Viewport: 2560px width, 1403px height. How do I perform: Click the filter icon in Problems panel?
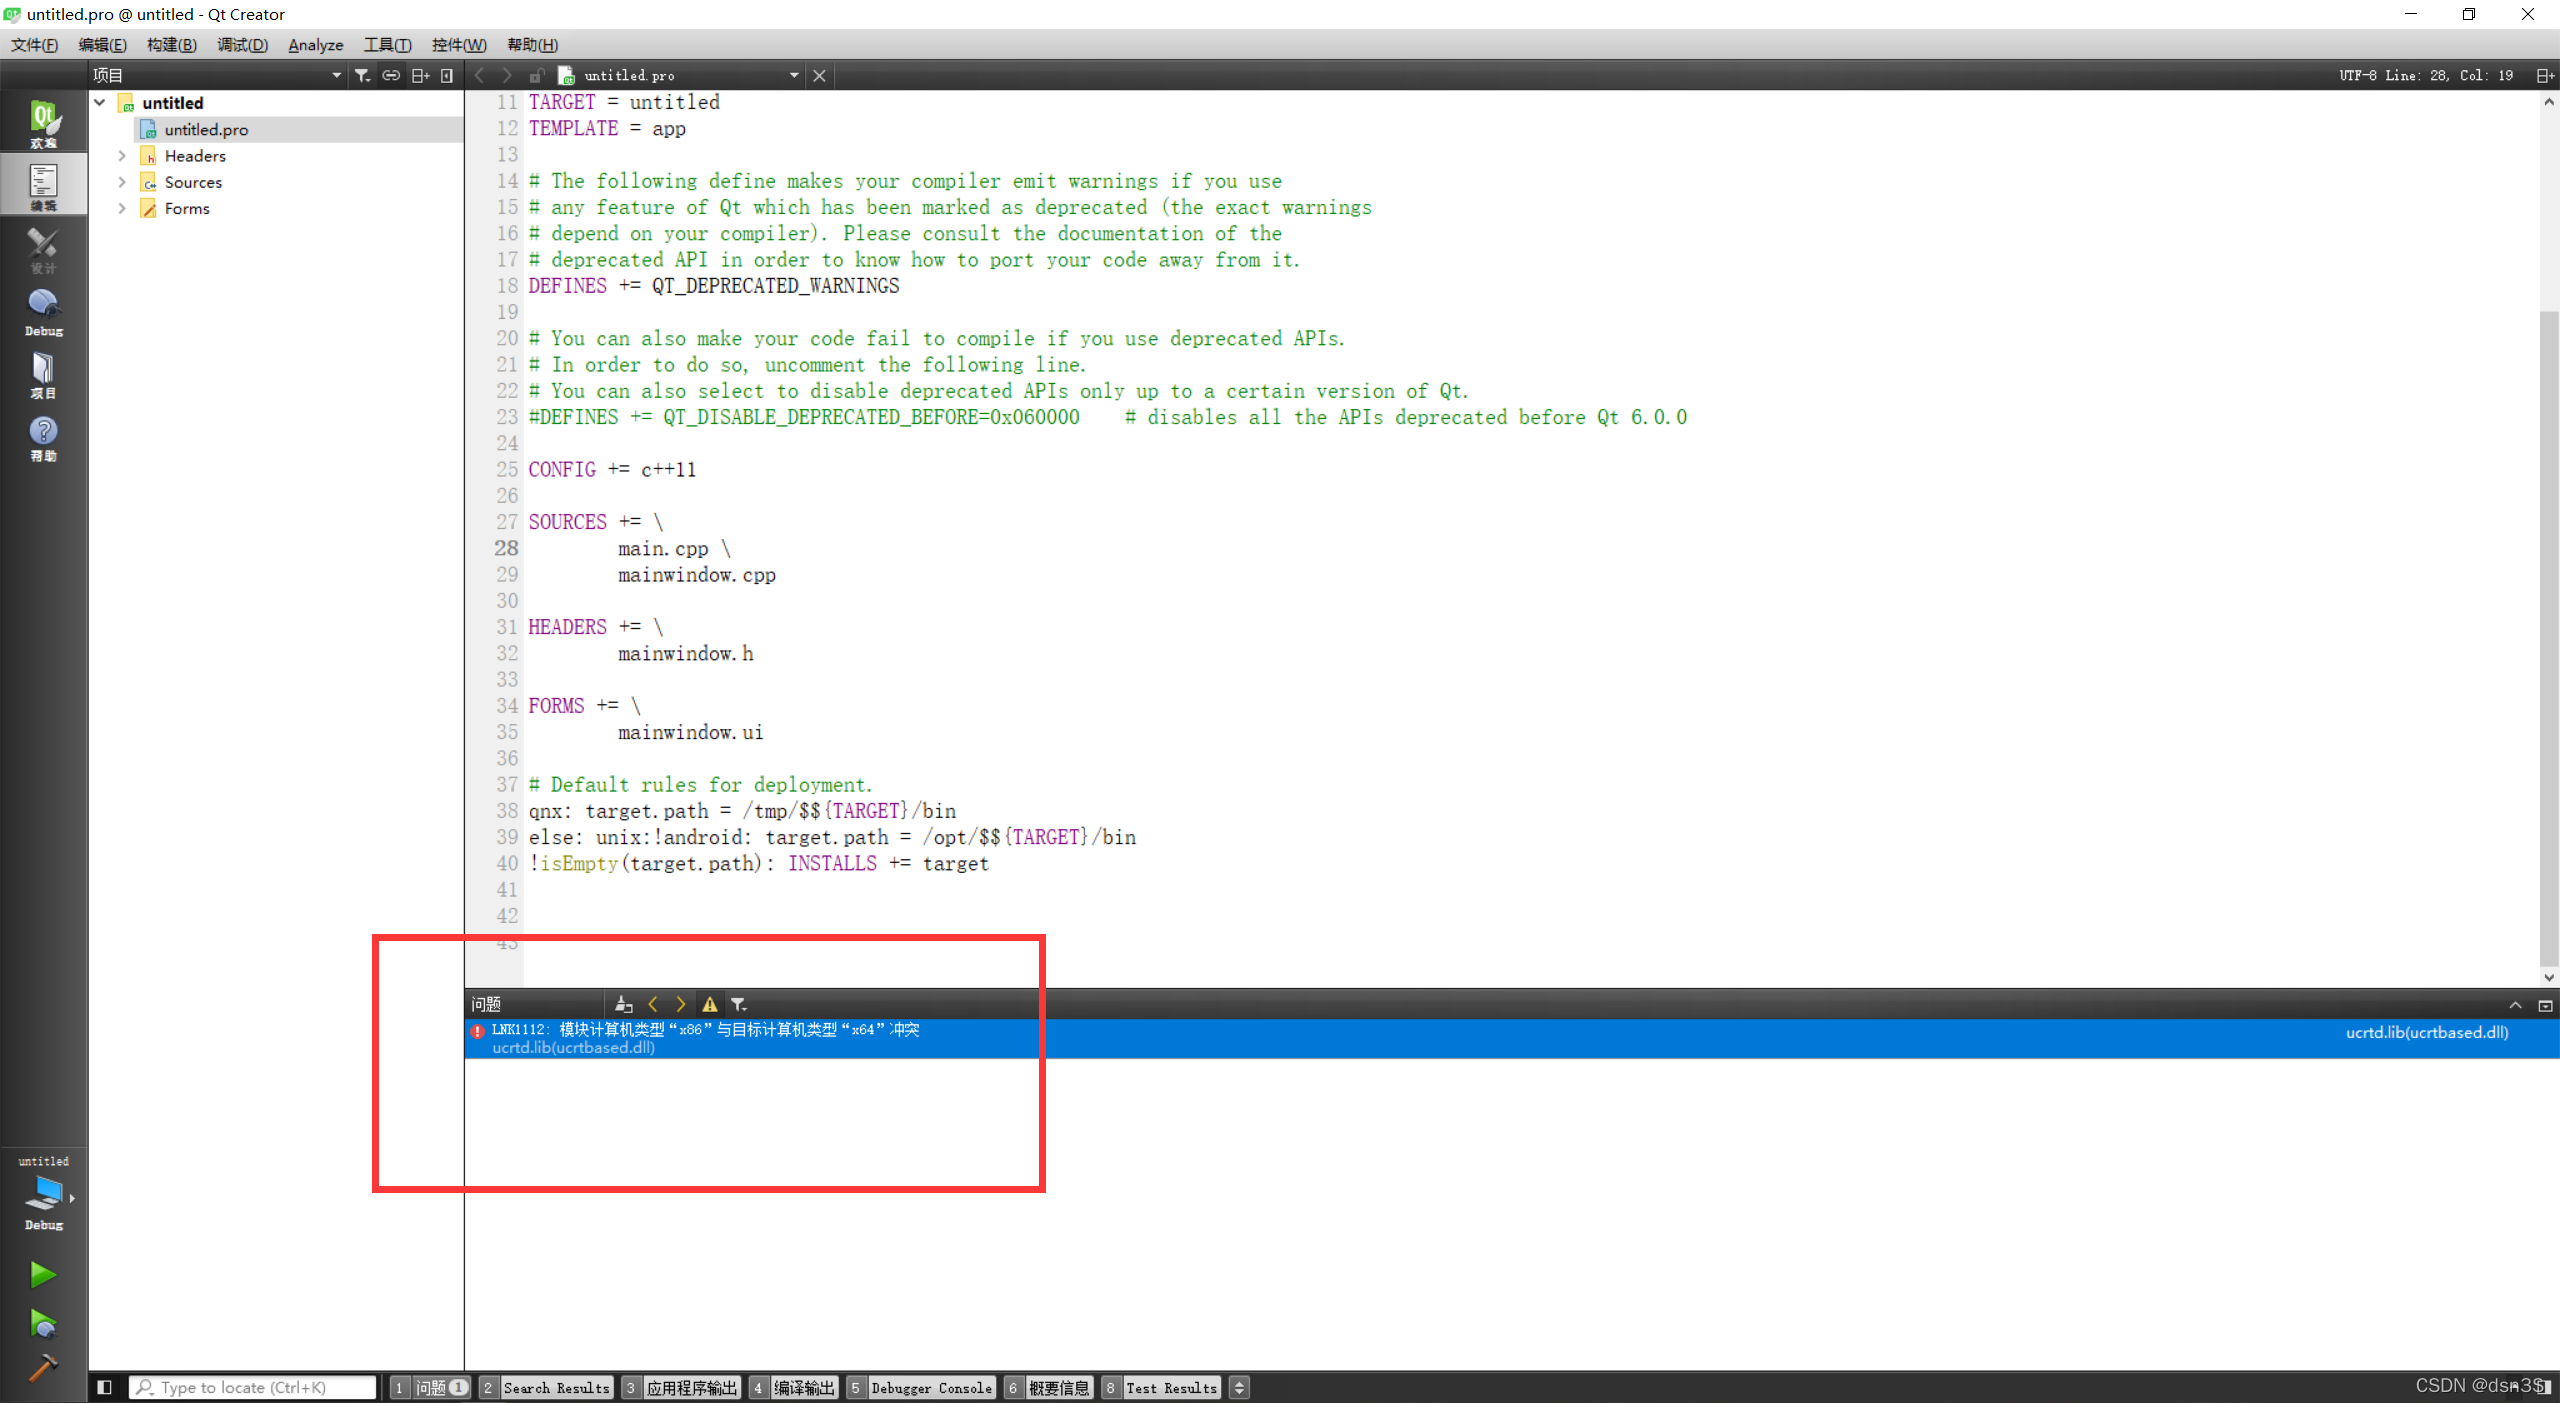741,1004
